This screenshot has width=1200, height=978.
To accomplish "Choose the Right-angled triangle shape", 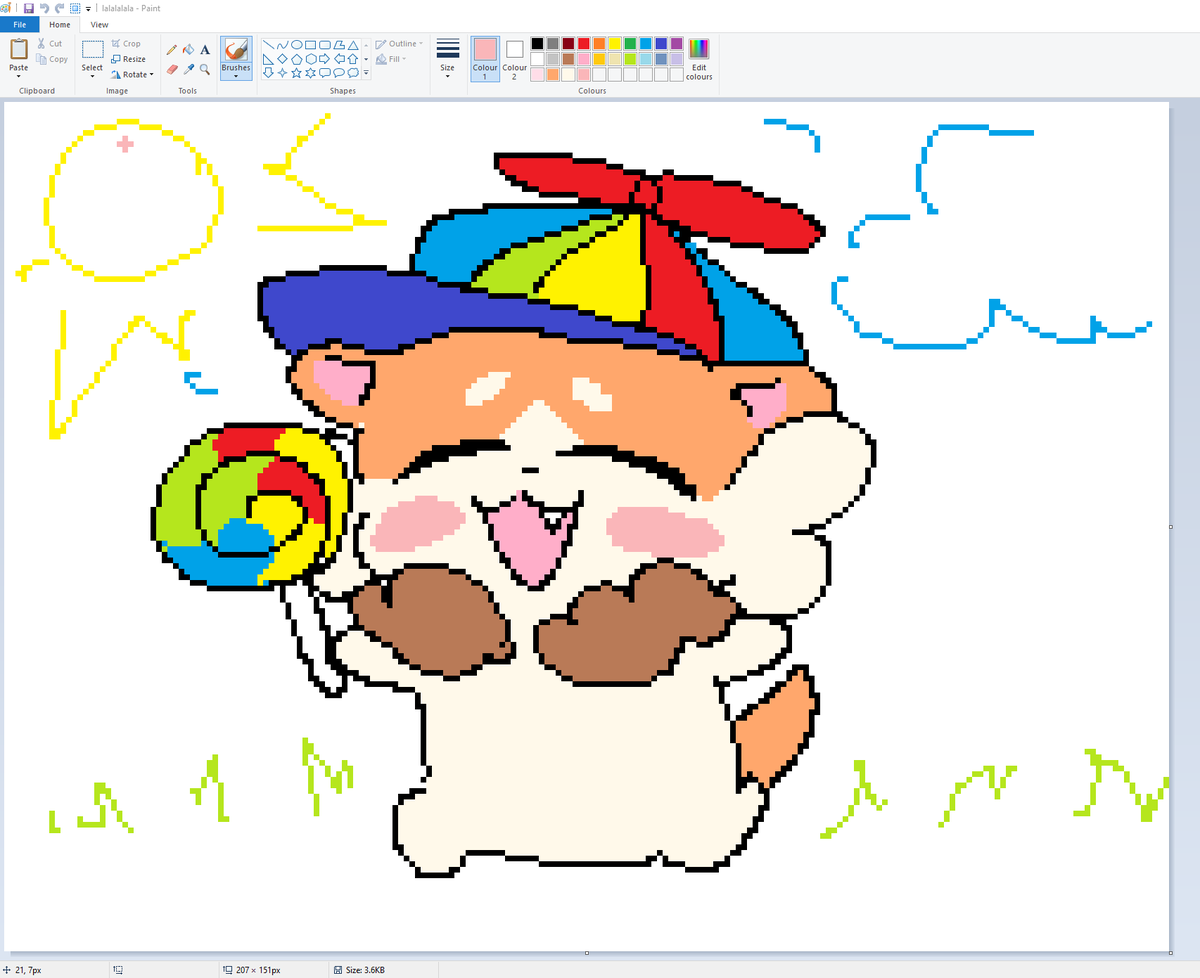I will coord(268,59).
